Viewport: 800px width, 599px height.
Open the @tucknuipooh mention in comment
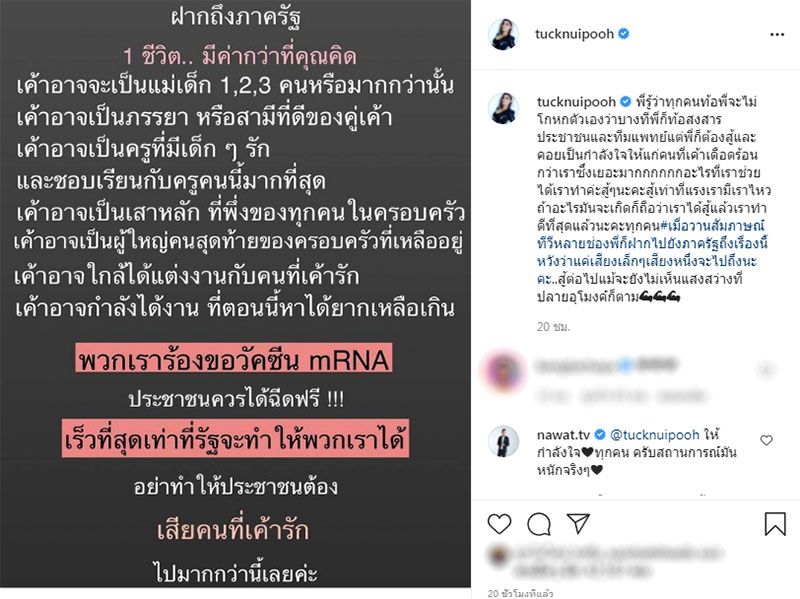pyautogui.click(x=655, y=435)
